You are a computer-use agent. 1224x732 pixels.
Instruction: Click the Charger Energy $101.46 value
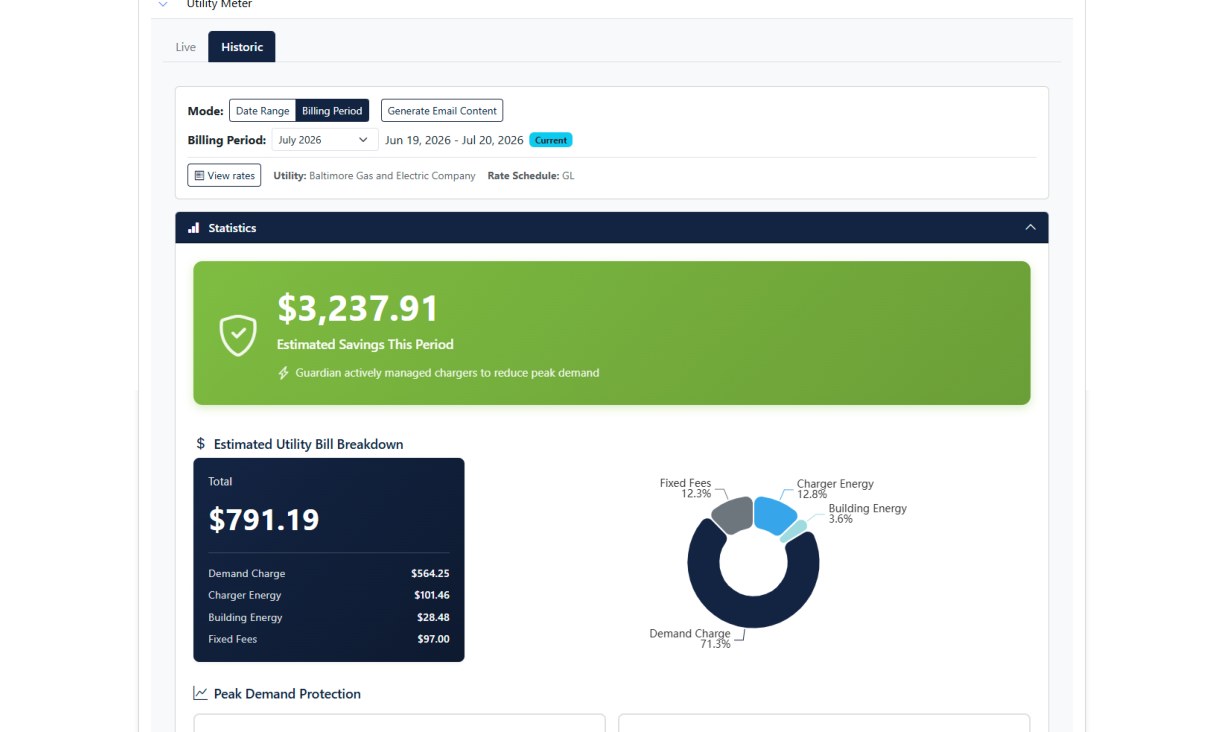coord(430,596)
